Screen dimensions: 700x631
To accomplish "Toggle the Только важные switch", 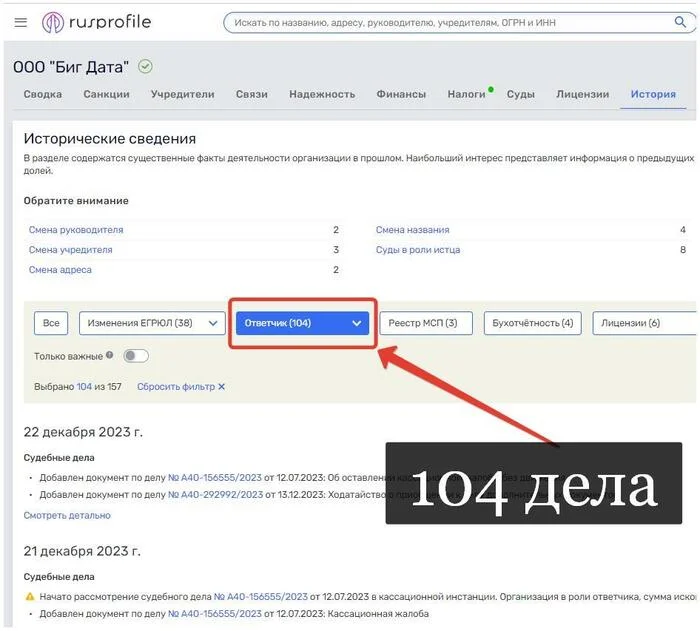I will (x=136, y=356).
